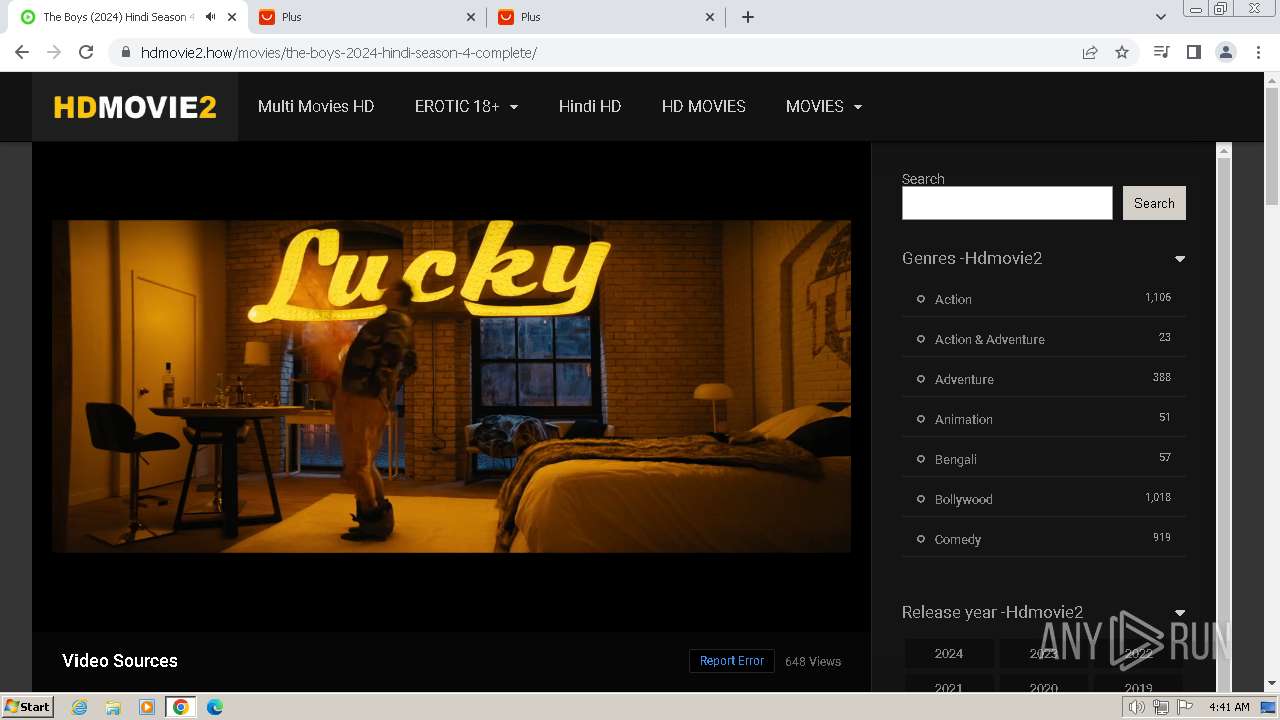Image resolution: width=1280 pixels, height=720 pixels.
Task: Open the Adventure genre
Action: pyautogui.click(x=964, y=379)
